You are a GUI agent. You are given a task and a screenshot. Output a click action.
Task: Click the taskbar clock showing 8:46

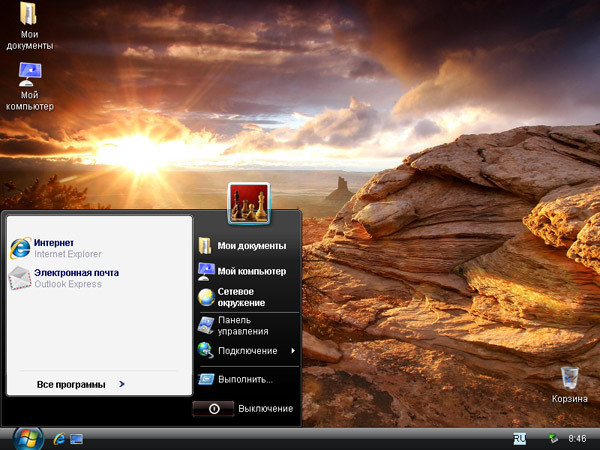[577, 439]
